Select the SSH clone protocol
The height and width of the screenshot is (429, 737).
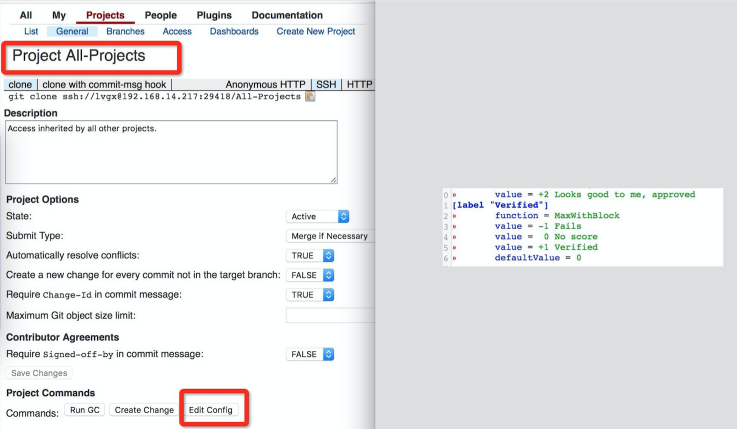326,85
